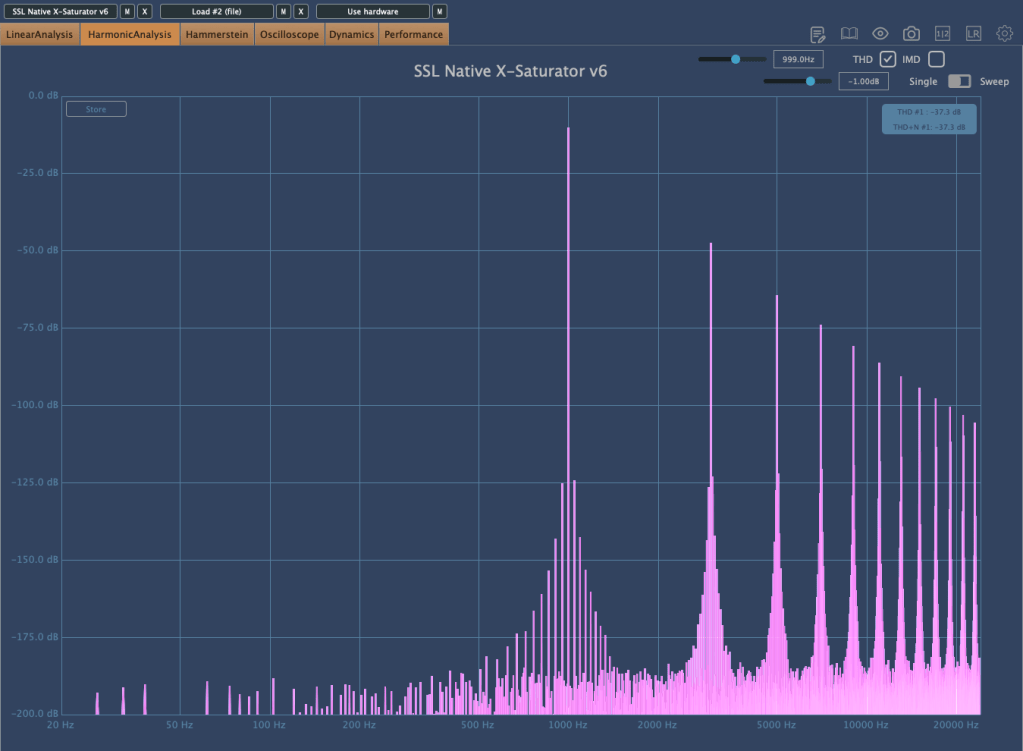Take a snapshot with the camera icon

[911, 34]
